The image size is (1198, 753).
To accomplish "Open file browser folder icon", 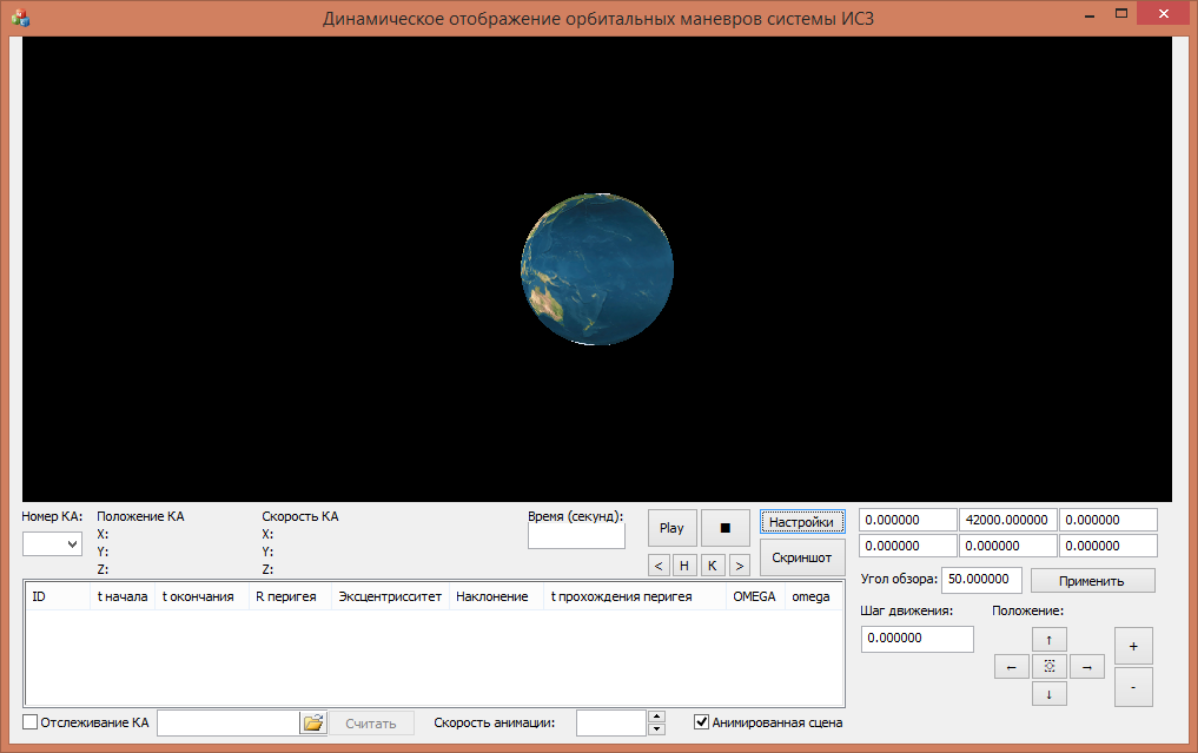I will 313,723.
